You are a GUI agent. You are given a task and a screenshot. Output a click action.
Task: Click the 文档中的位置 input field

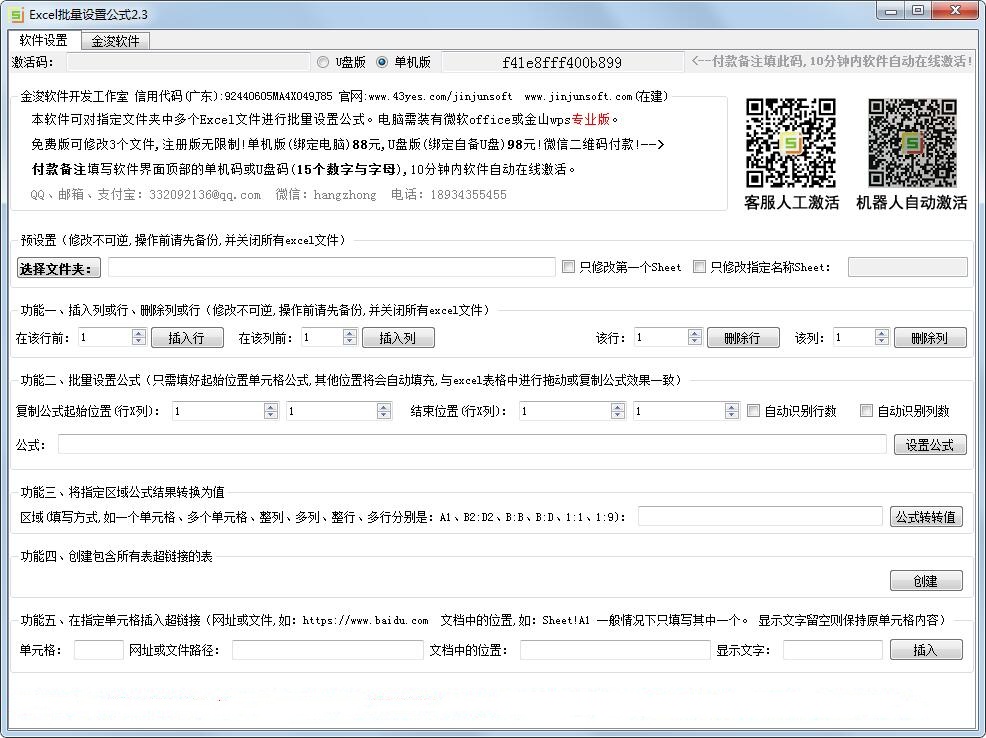click(x=615, y=649)
